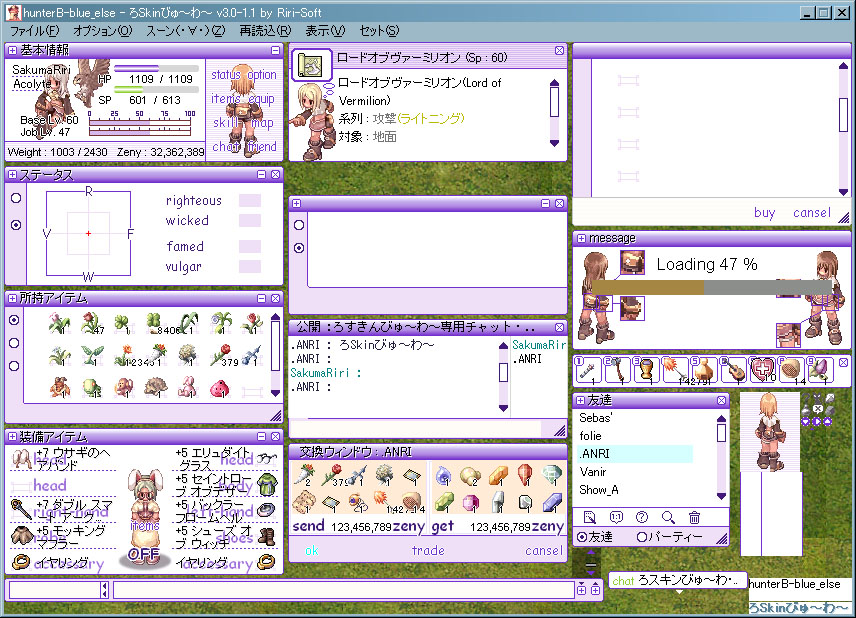
Task: Select the 友達 radio button
Action: click(x=582, y=537)
